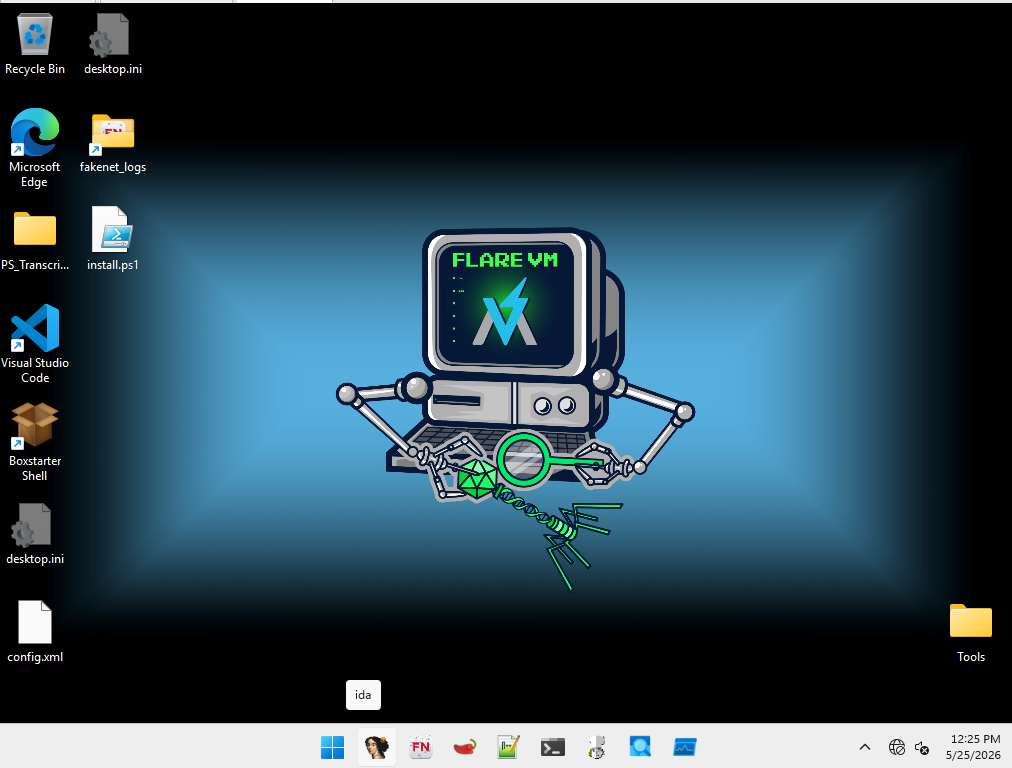The width and height of the screenshot is (1012, 768).
Task: Select the desktop.ini file below Boxstarter Shell
Action: pyautogui.click(x=35, y=534)
